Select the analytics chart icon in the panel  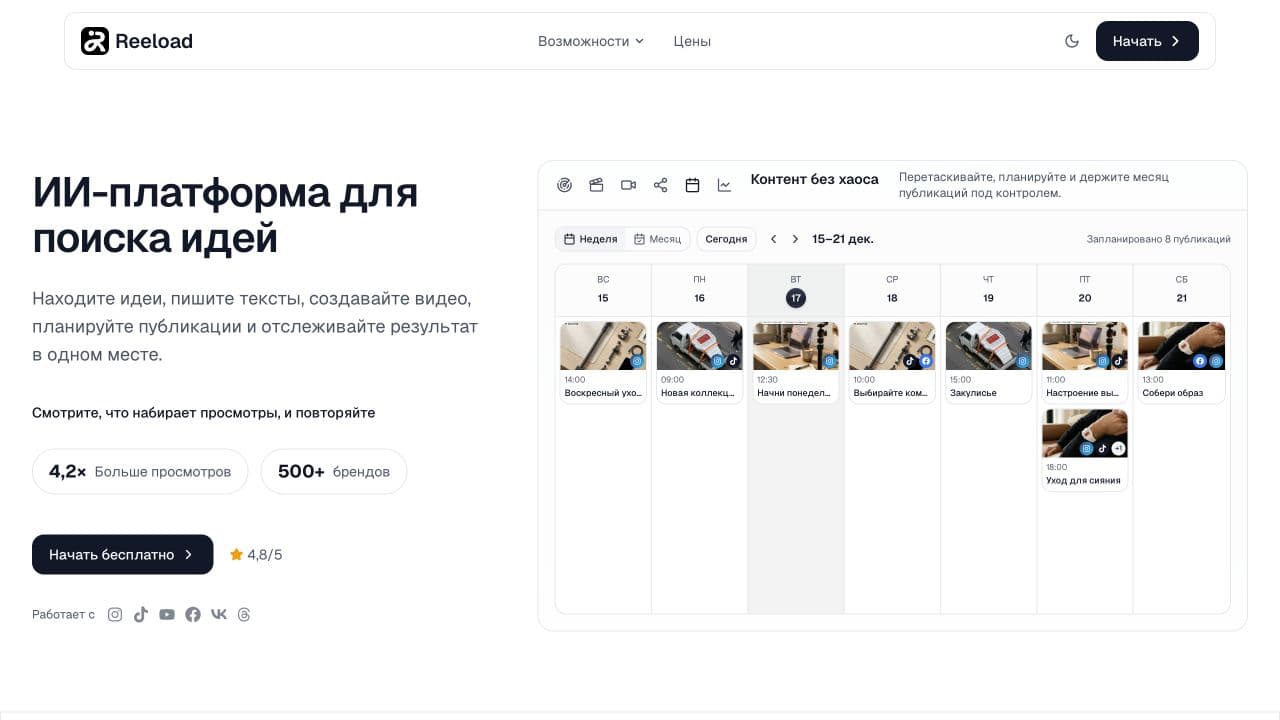point(724,185)
